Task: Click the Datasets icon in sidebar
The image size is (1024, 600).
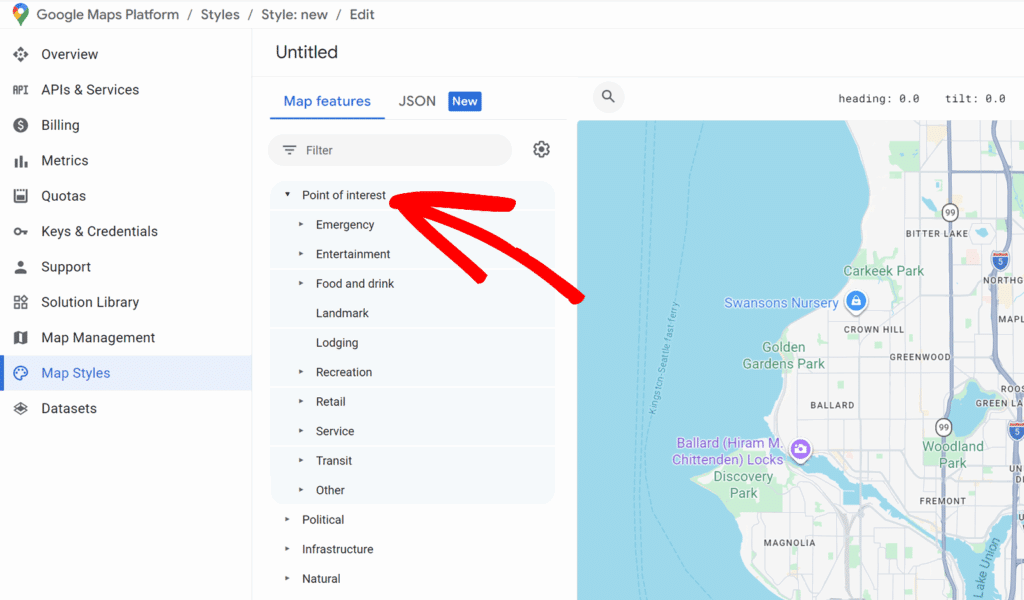Action: tap(20, 409)
